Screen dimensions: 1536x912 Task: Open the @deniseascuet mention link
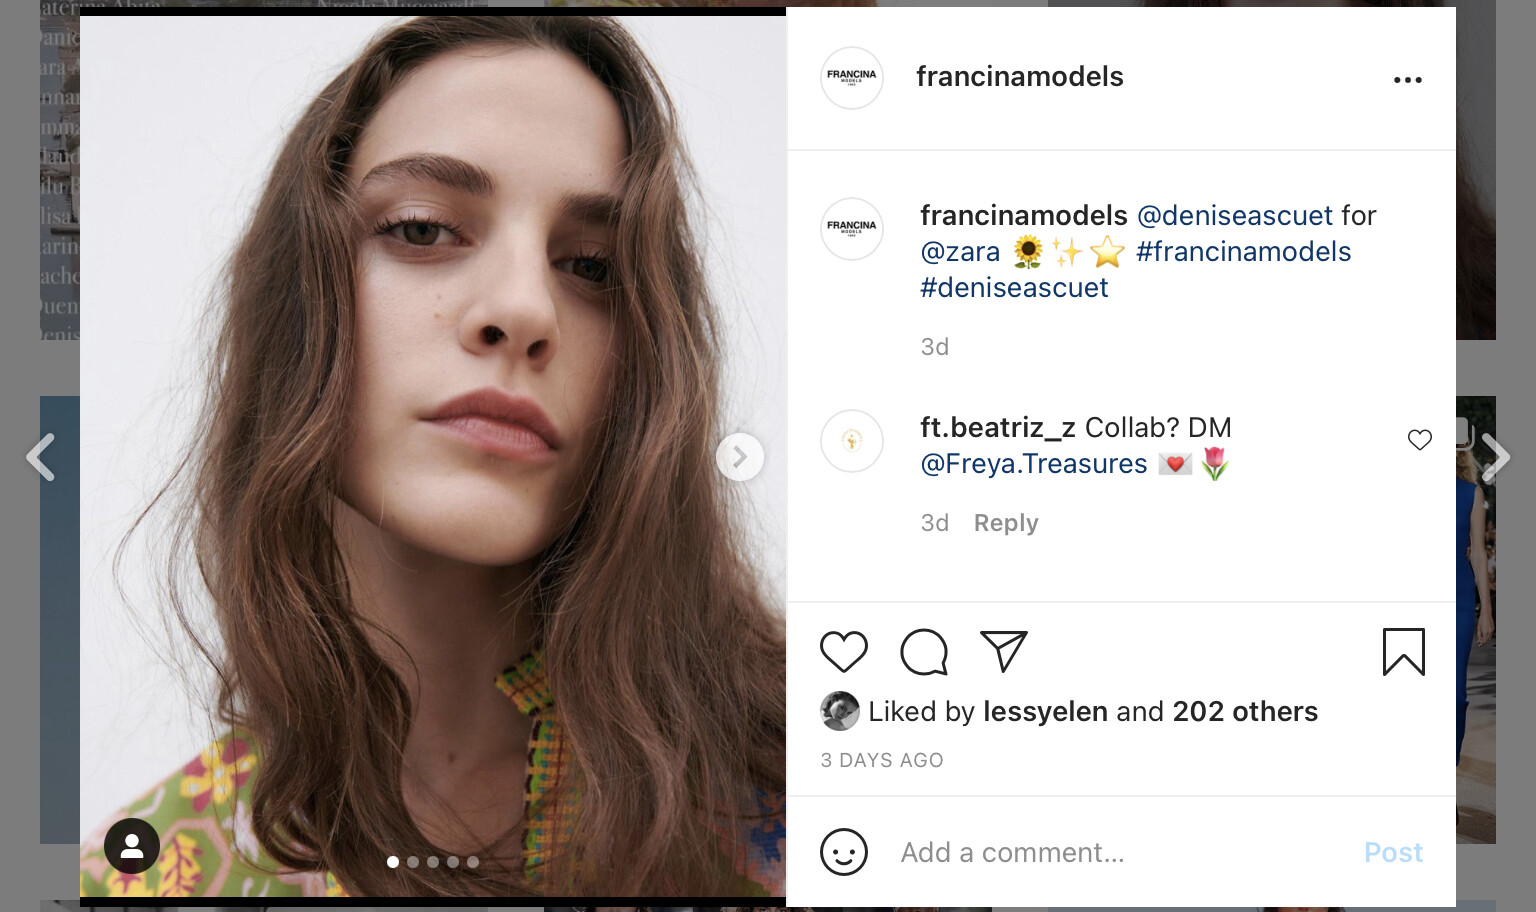[x=1235, y=216]
